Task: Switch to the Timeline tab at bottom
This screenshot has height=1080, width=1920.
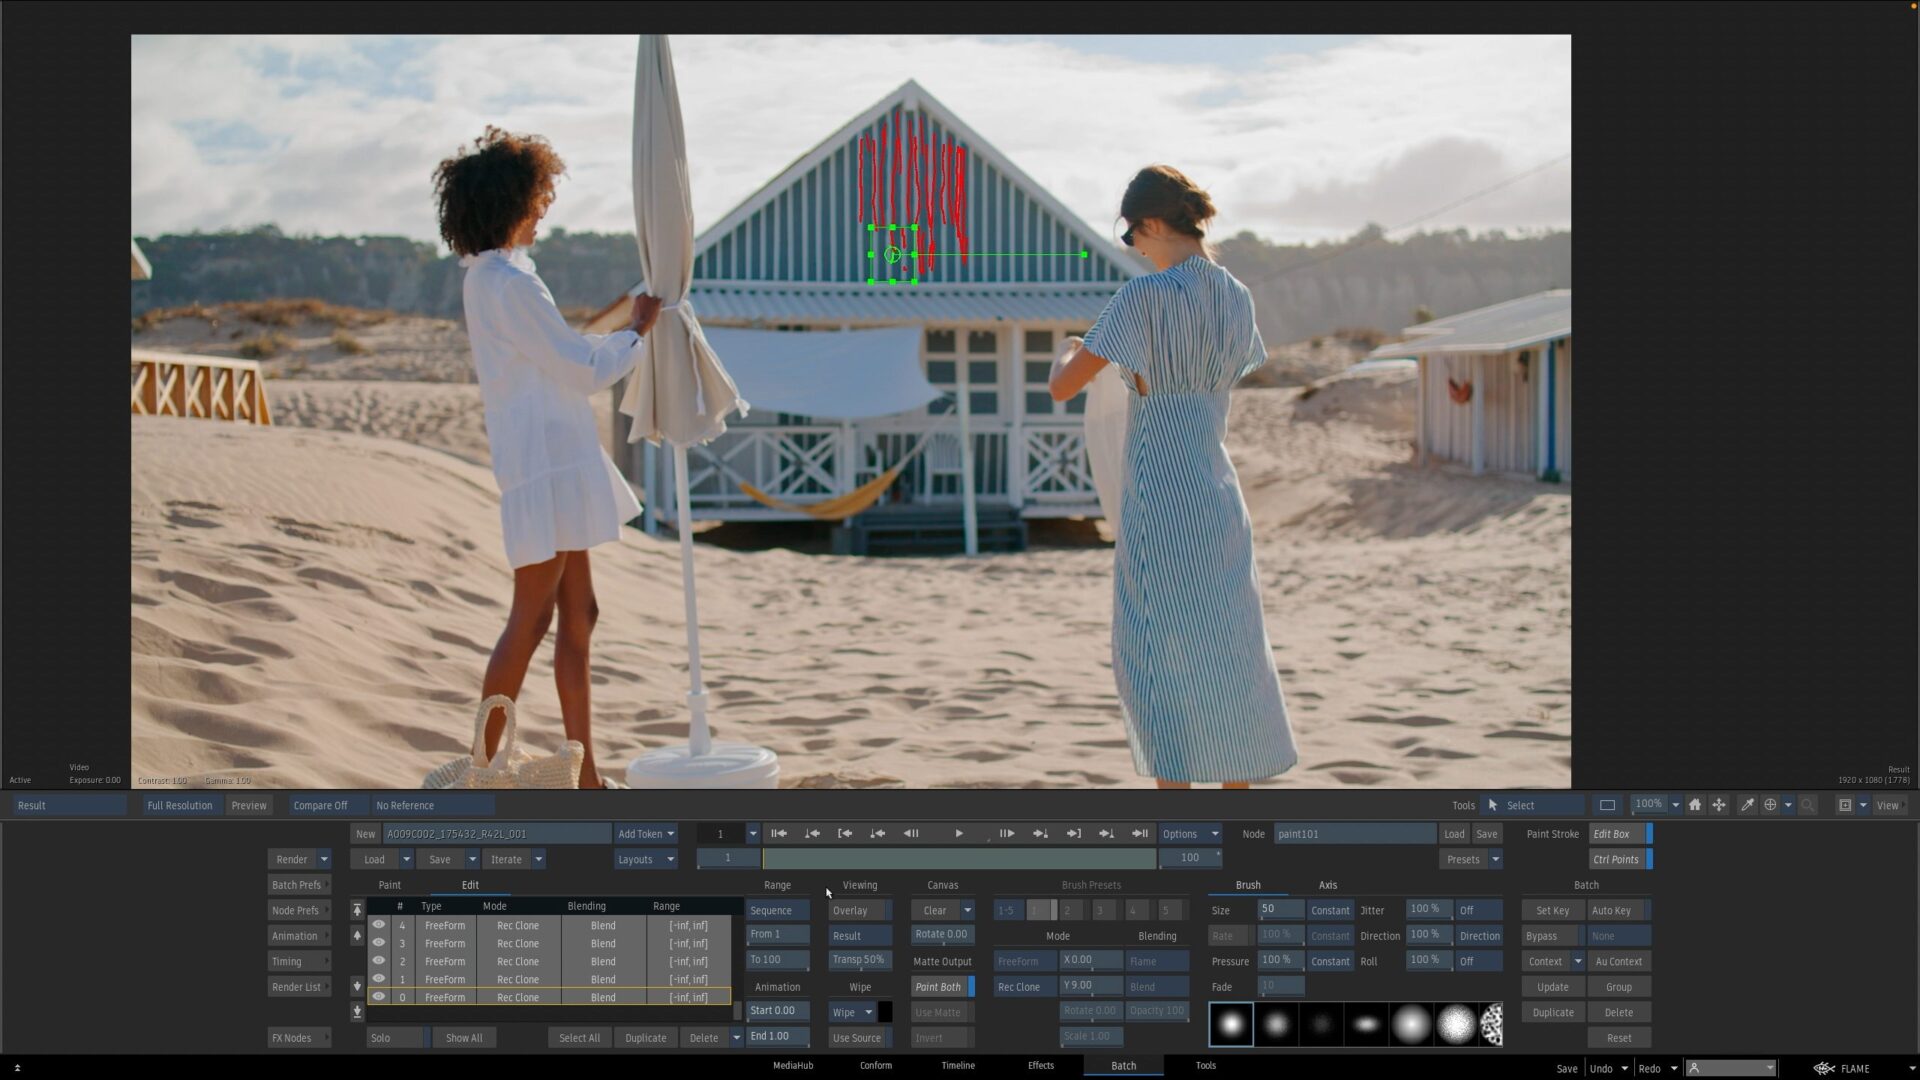Action: tap(957, 1065)
